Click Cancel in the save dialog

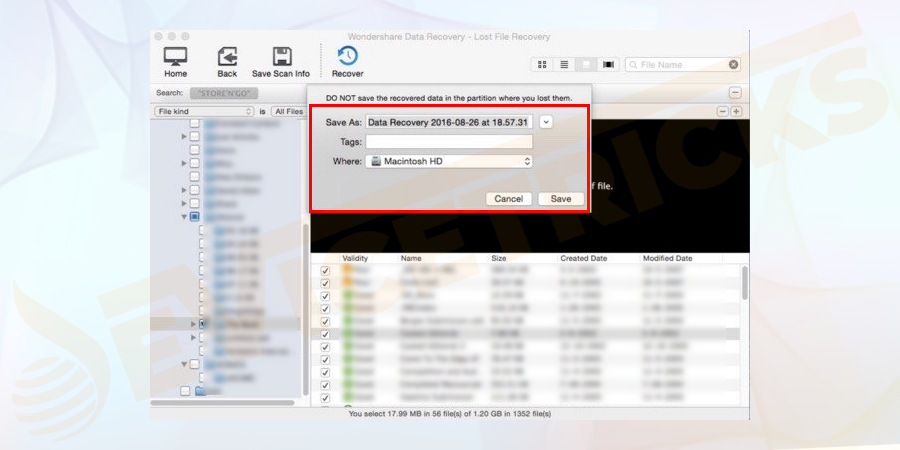pos(509,199)
